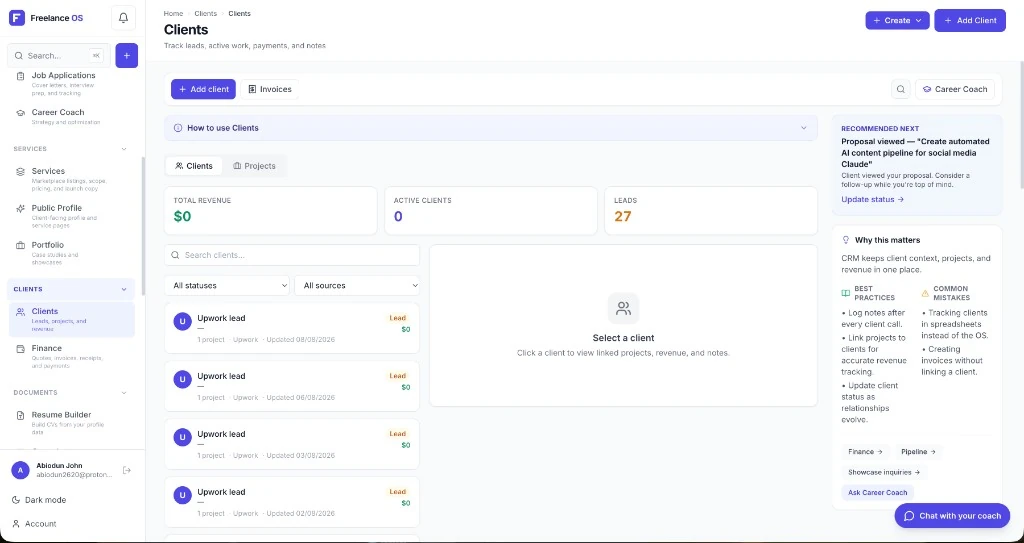Click the Add Client button in the header
Image resolution: width=1024 pixels, height=543 pixels.
click(970, 20)
